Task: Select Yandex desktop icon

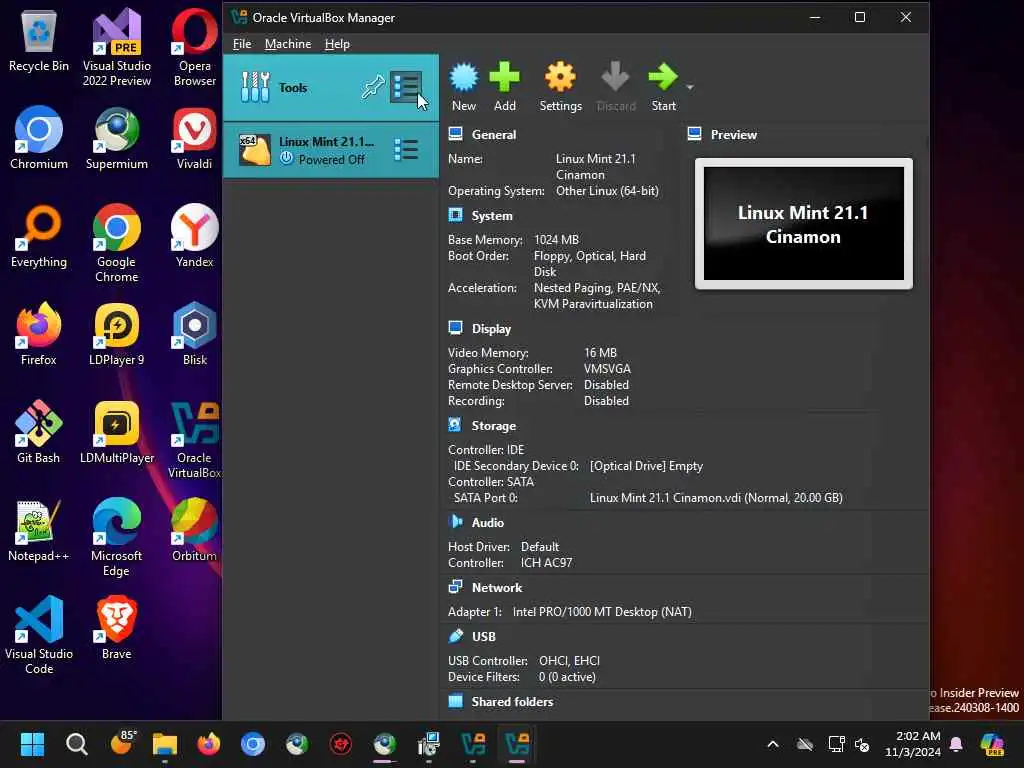Action: (x=195, y=236)
